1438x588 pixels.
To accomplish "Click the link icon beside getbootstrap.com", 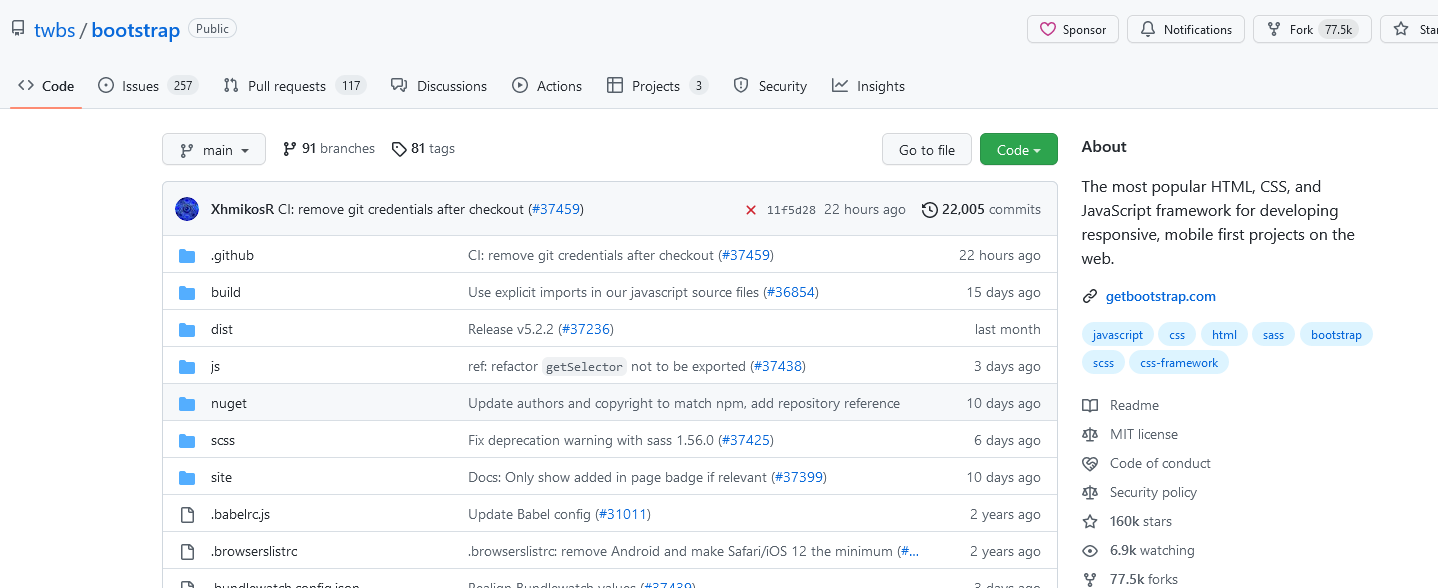I will pyautogui.click(x=1090, y=296).
